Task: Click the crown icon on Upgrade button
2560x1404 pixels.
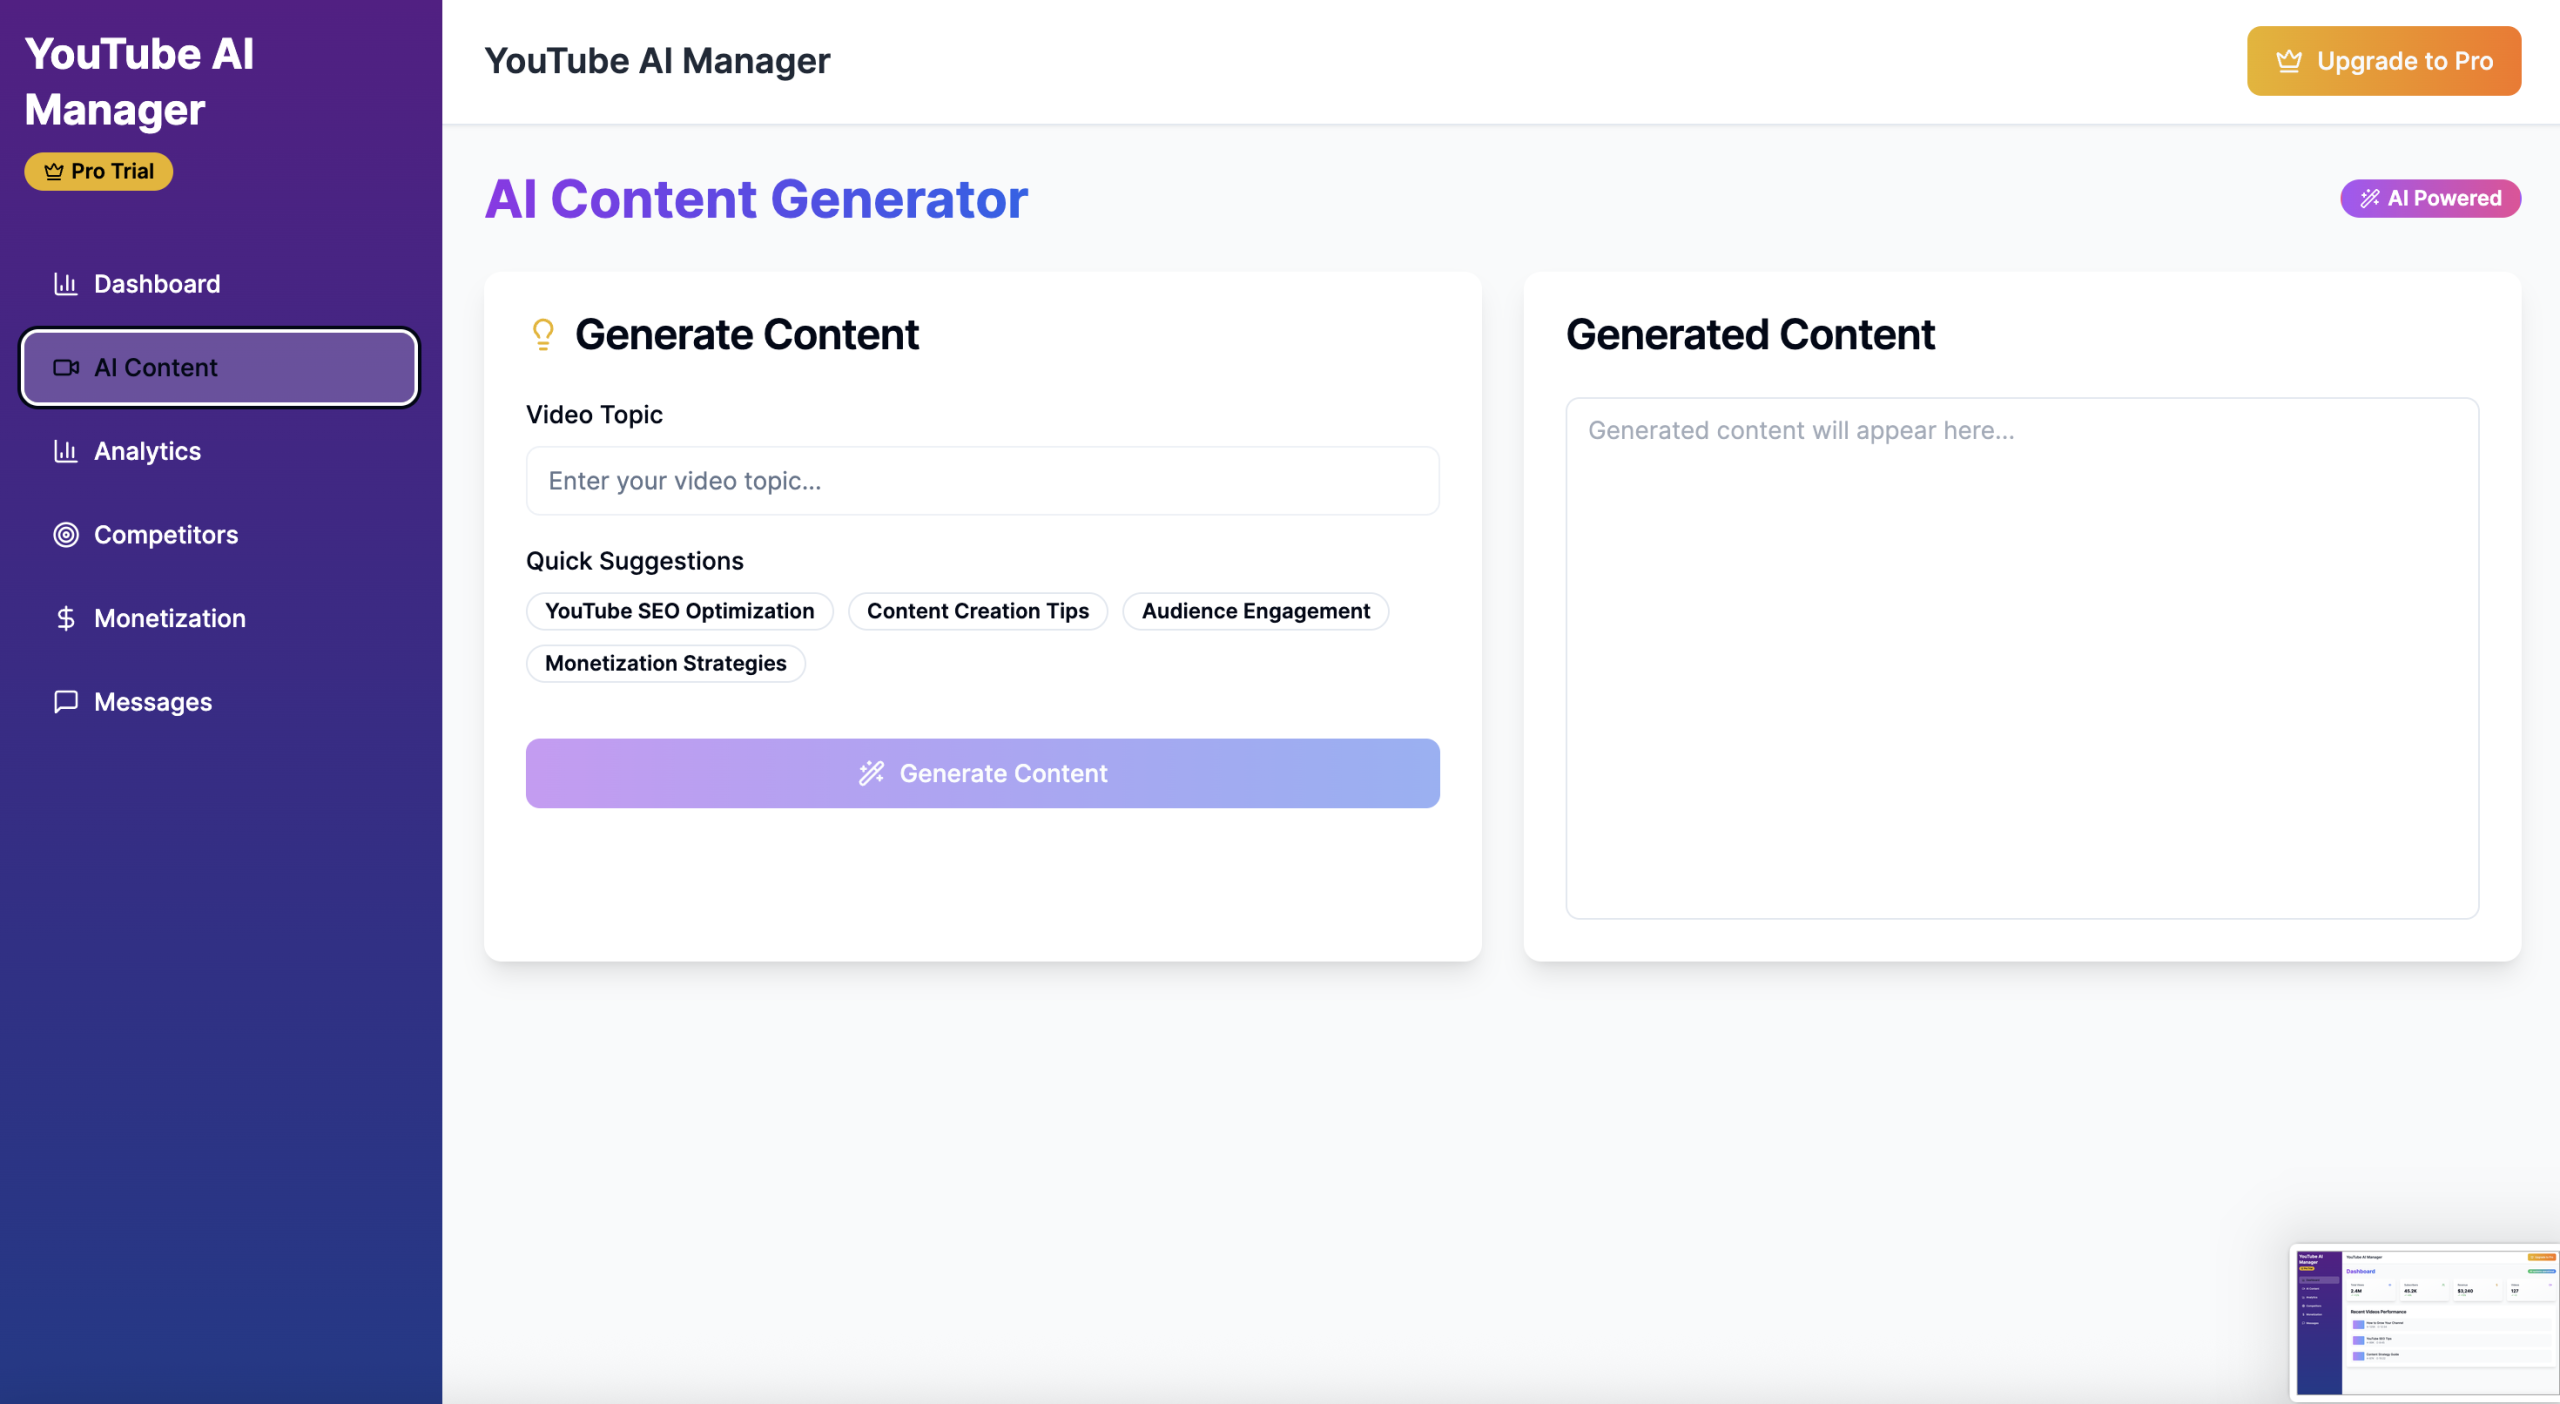Action: click(x=2289, y=61)
